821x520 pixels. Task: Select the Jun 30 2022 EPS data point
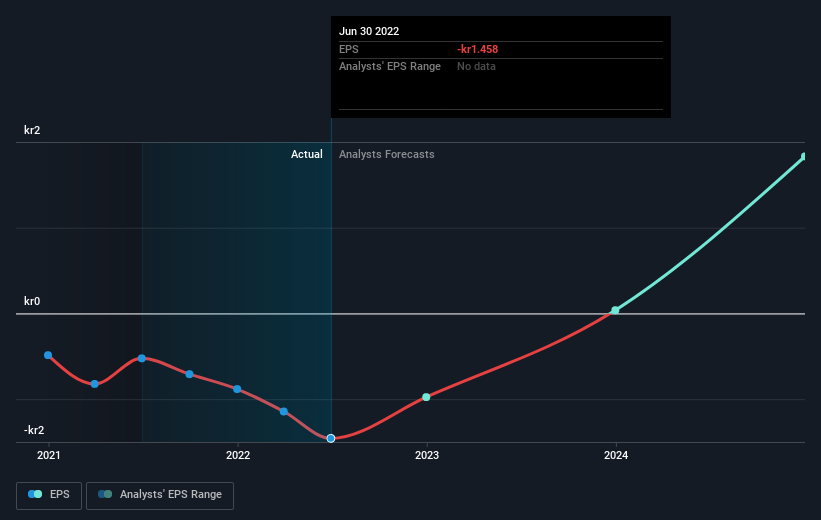tap(331, 438)
